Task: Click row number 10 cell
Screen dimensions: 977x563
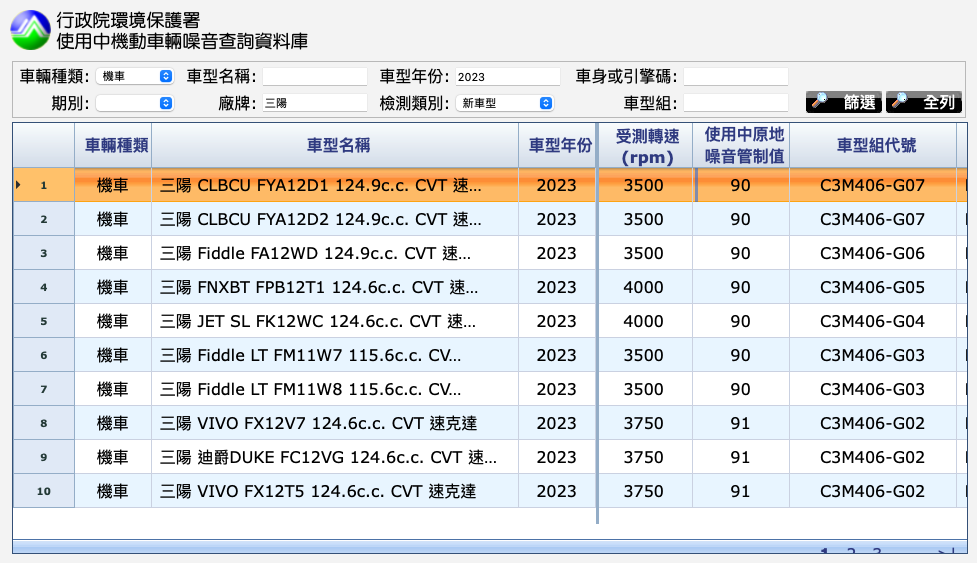Action: [44, 491]
